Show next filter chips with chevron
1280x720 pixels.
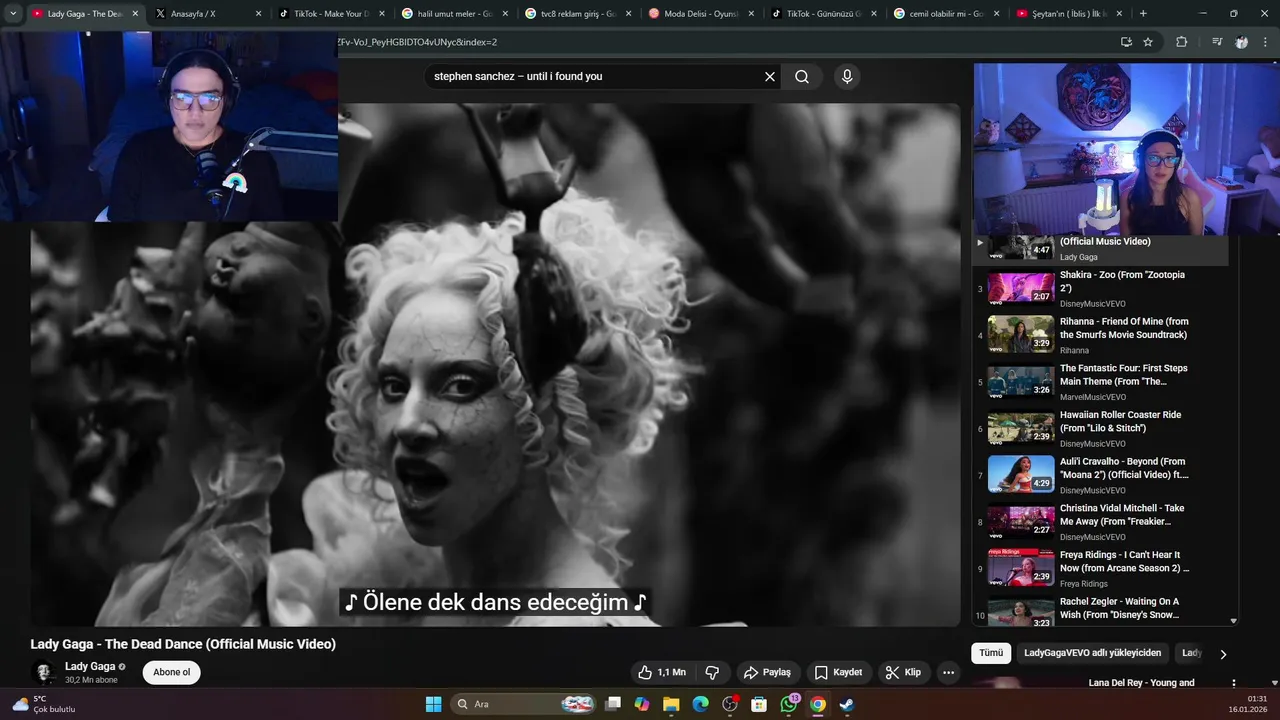coord(1222,654)
